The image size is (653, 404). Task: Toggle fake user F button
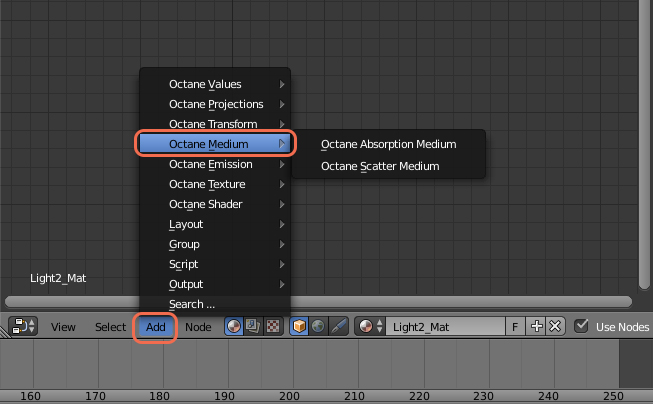point(515,326)
